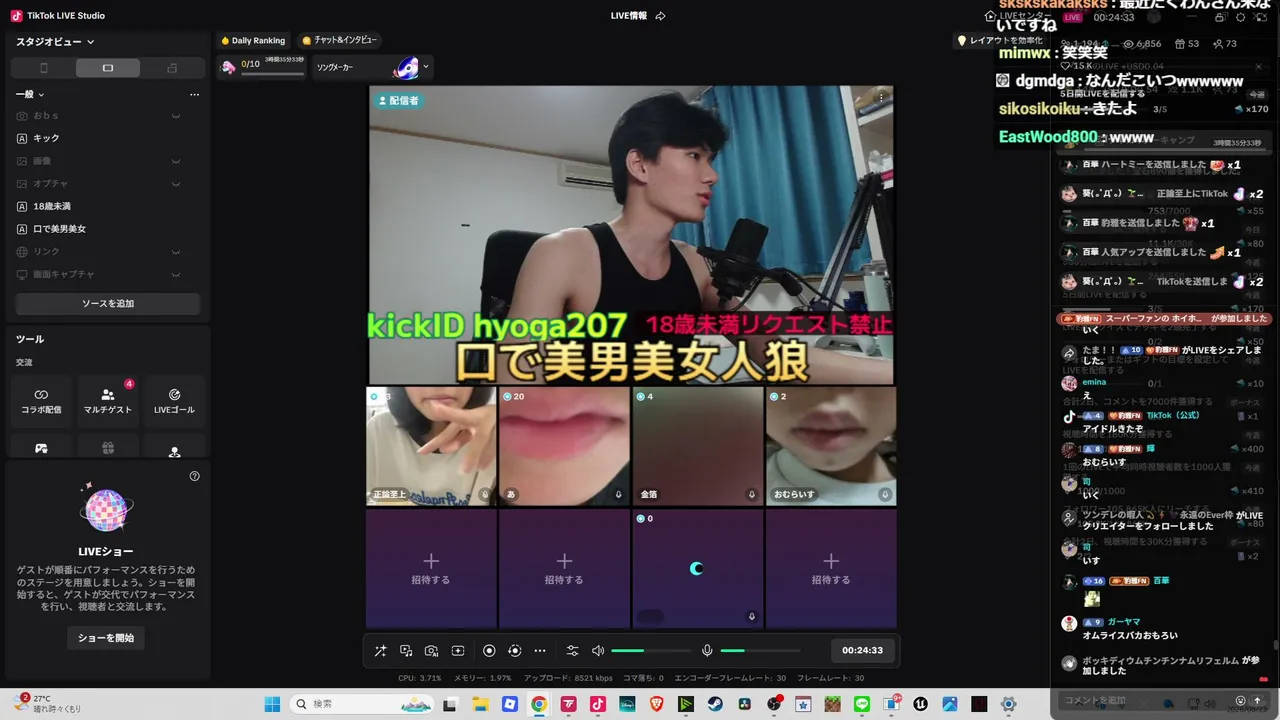Toggle mic for guest 金箔
The image size is (1280, 720).
(752, 494)
